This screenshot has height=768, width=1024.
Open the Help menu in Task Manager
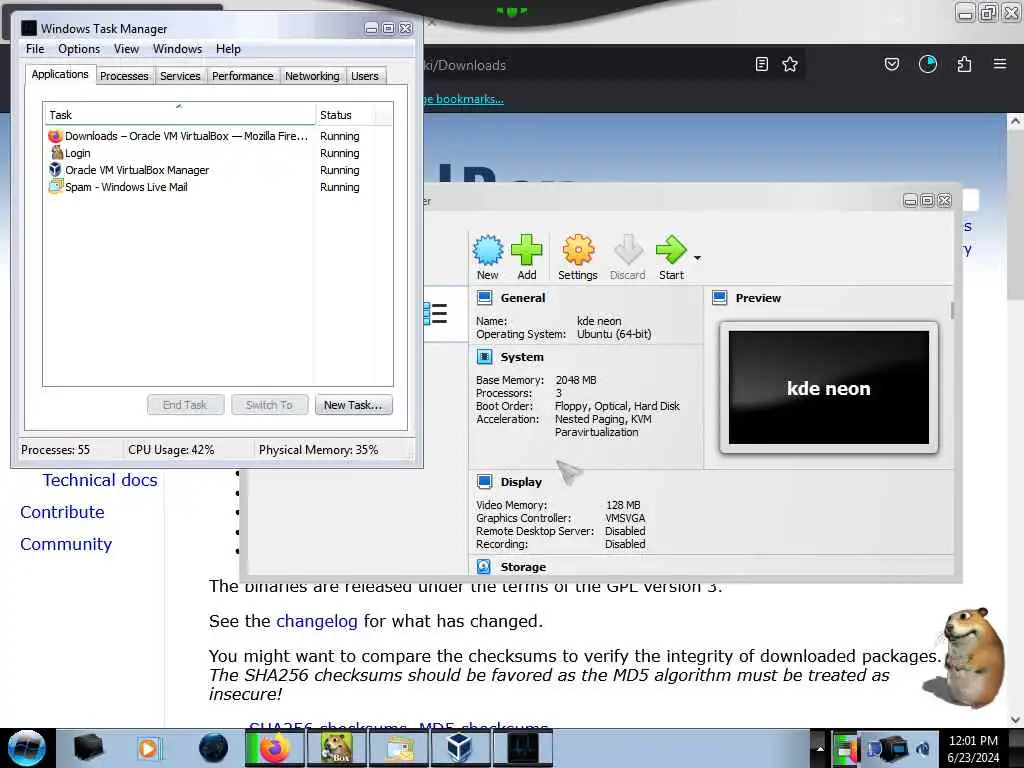tap(228, 49)
